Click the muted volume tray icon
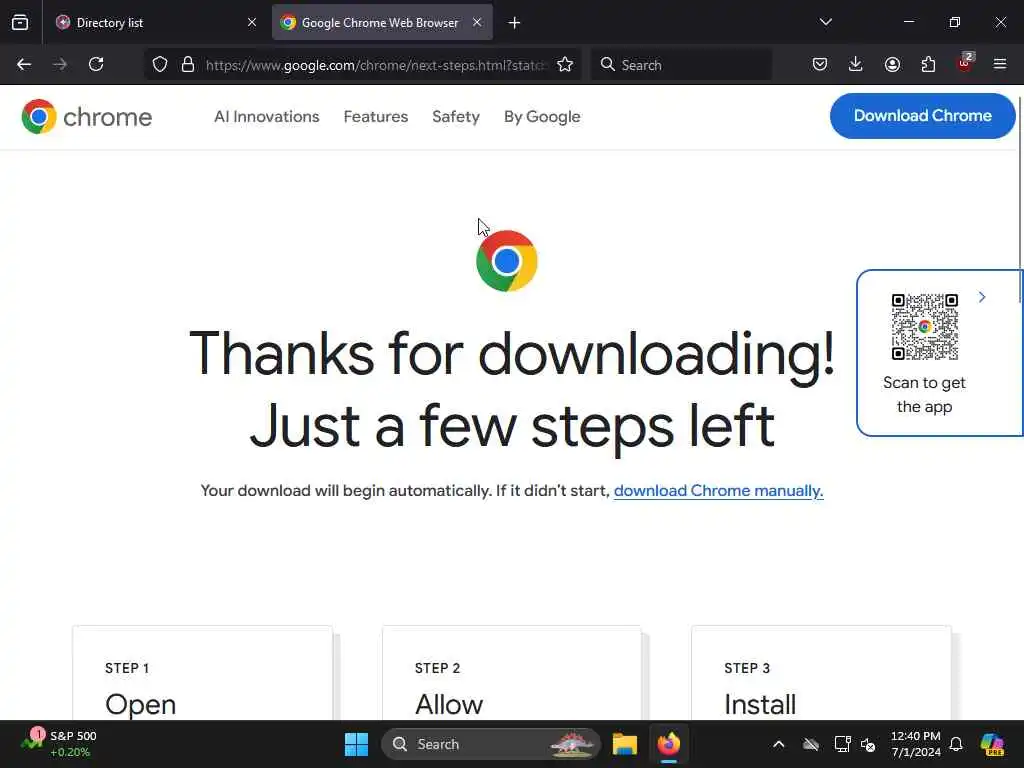 868,744
